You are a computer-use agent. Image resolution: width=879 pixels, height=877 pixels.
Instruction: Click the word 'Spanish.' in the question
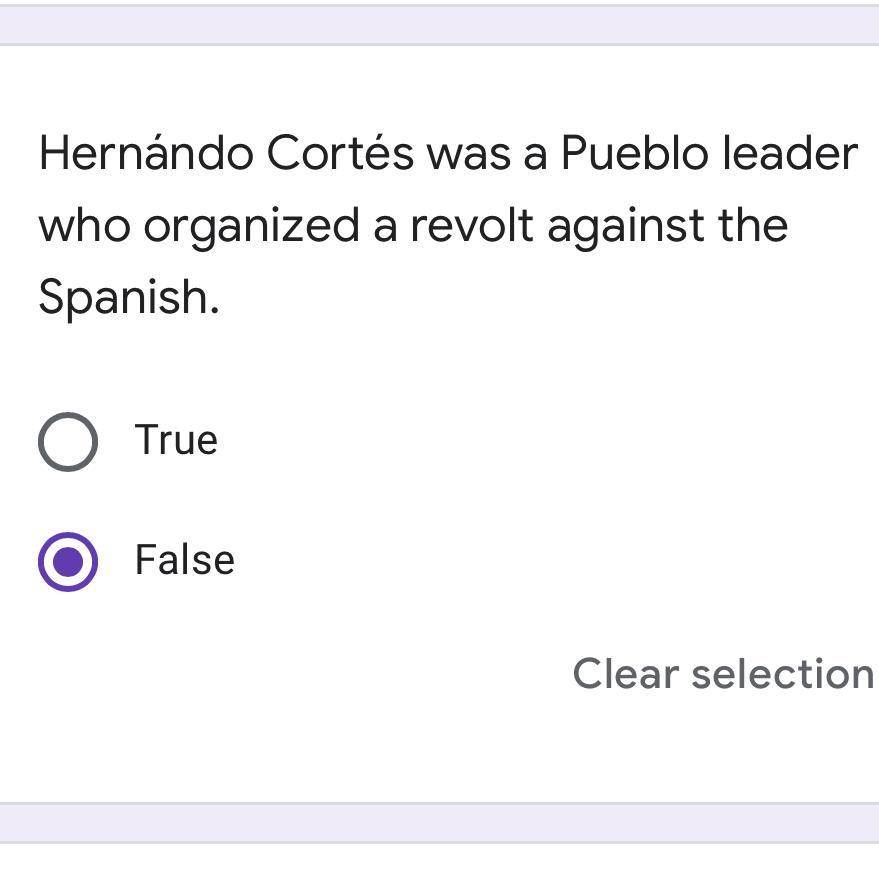point(128,297)
